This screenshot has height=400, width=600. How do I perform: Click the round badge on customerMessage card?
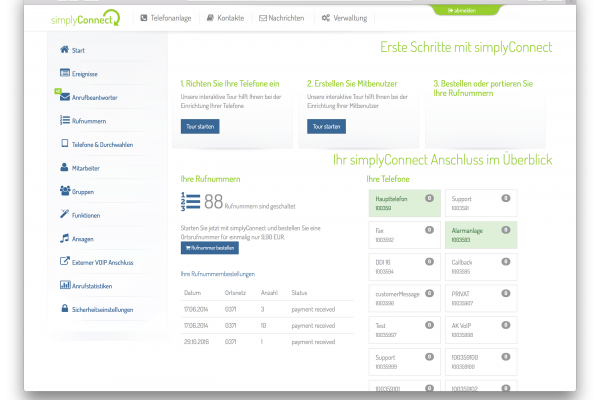[x=429, y=294]
